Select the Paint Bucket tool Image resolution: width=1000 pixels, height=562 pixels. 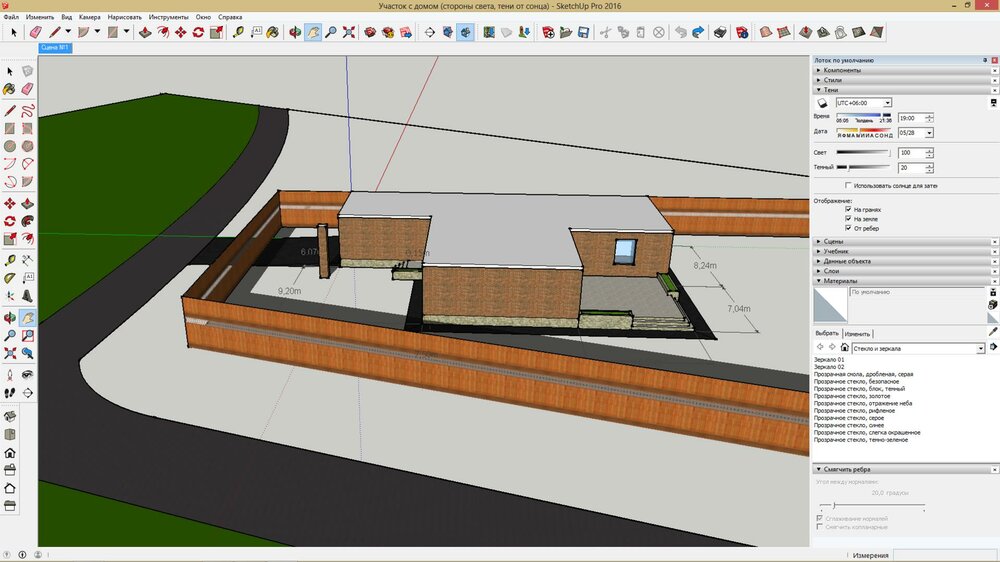pos(274,32)
